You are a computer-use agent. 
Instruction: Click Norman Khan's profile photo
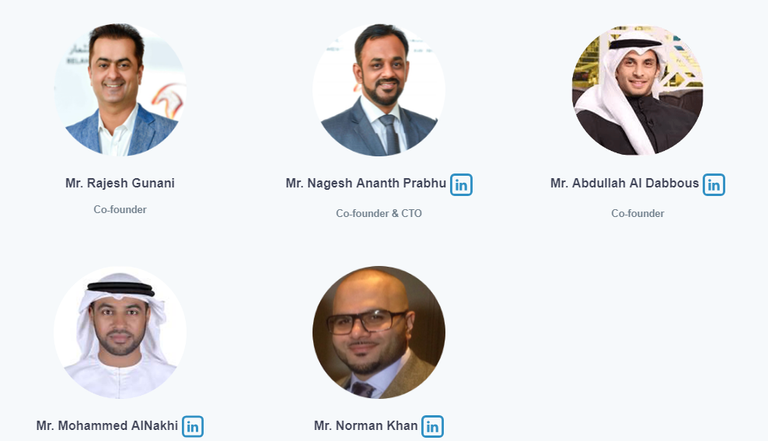coord(379,332)
